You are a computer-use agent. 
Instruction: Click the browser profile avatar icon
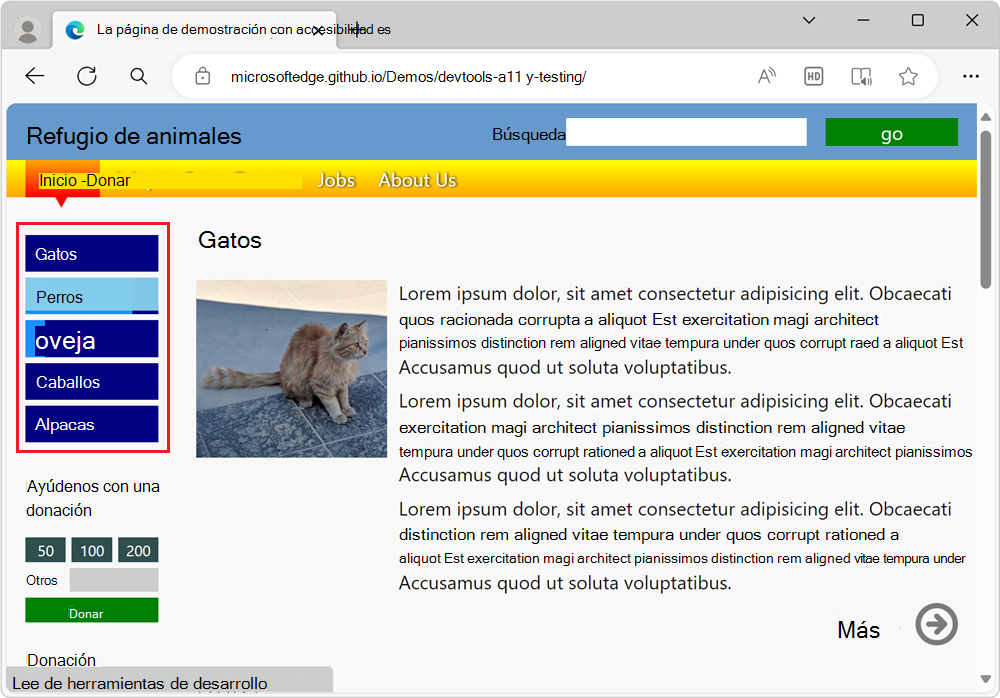[27, 28]
